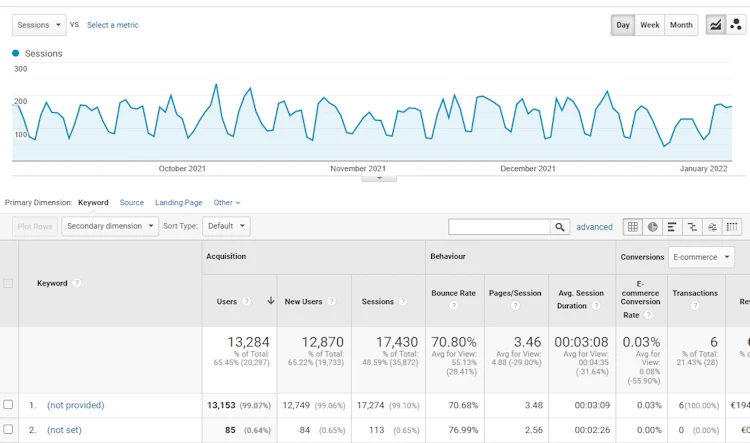Select the 13,153 users cell

pyautogui.click(x=239, y=405)
